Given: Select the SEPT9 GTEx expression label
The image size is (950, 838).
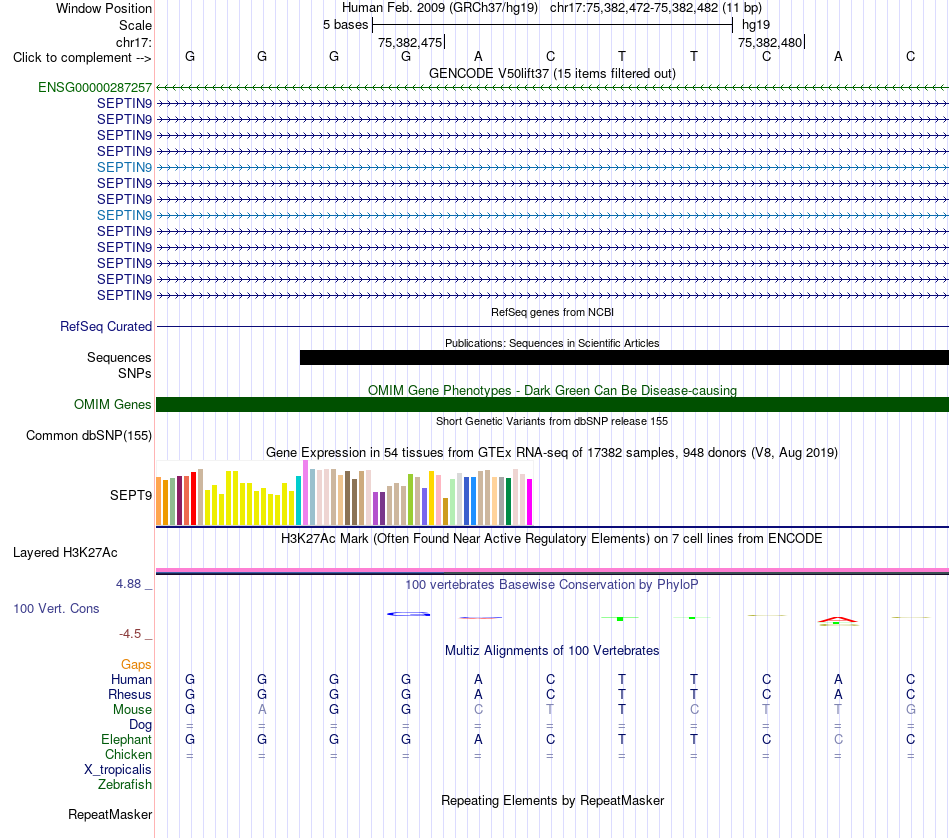Looking at the screenshot, I should click(130, 496).
